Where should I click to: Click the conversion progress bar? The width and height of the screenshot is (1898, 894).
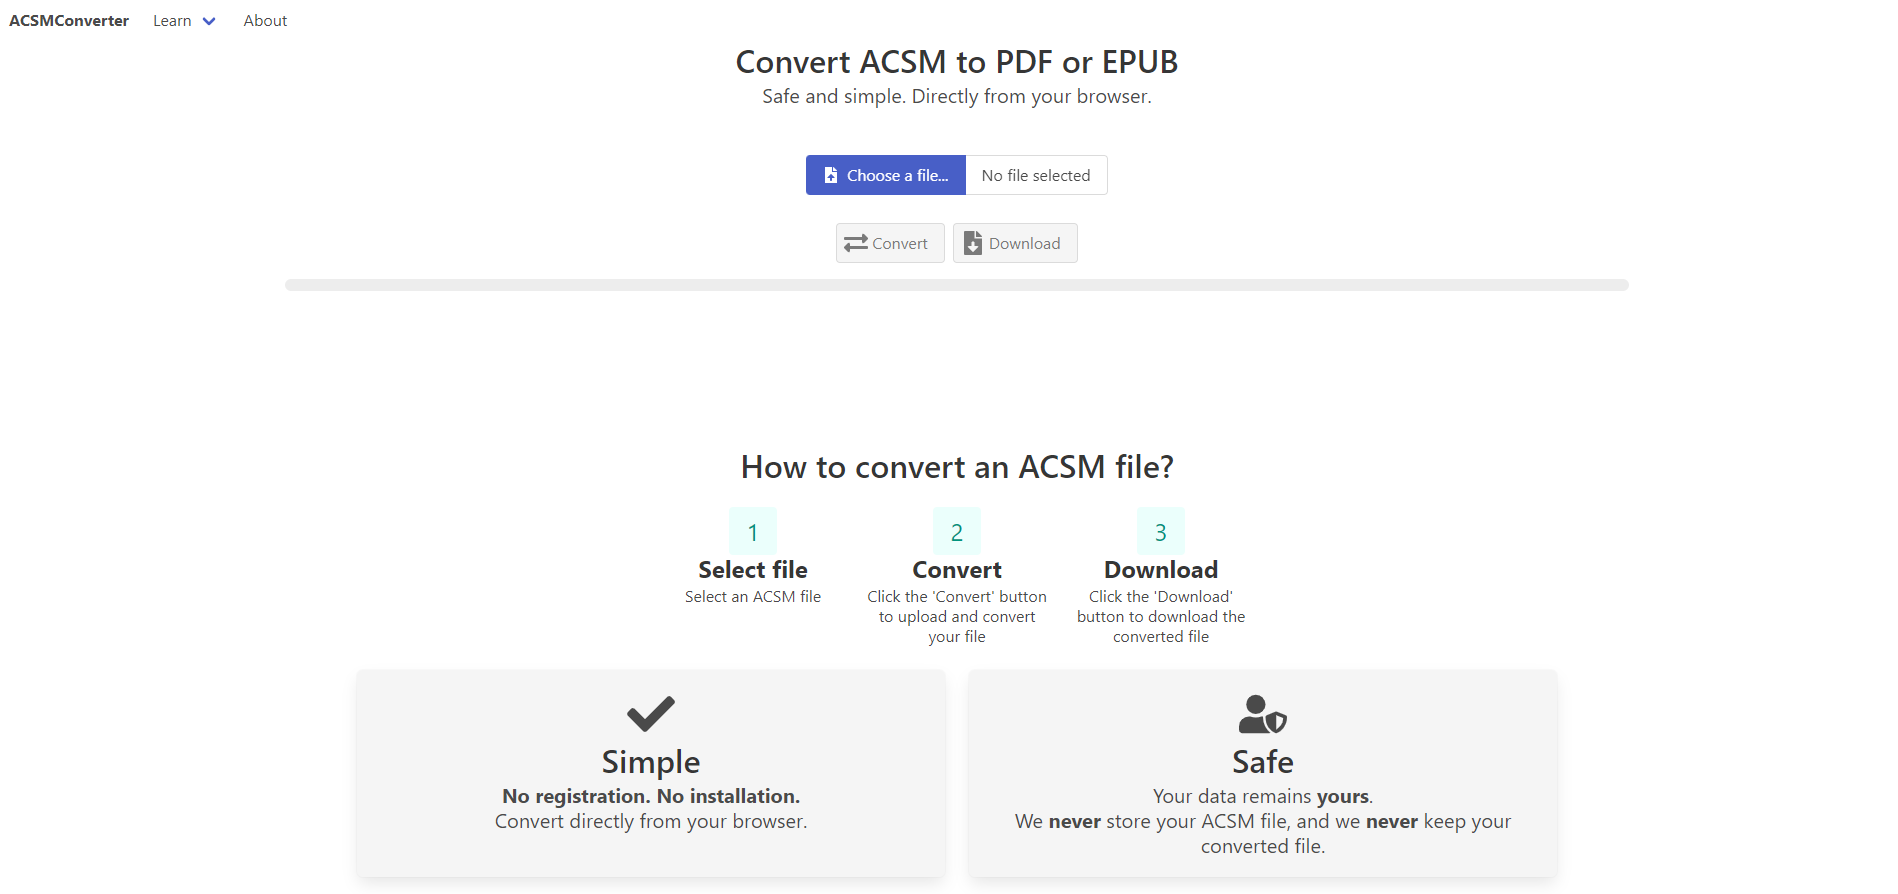[956, 285]
